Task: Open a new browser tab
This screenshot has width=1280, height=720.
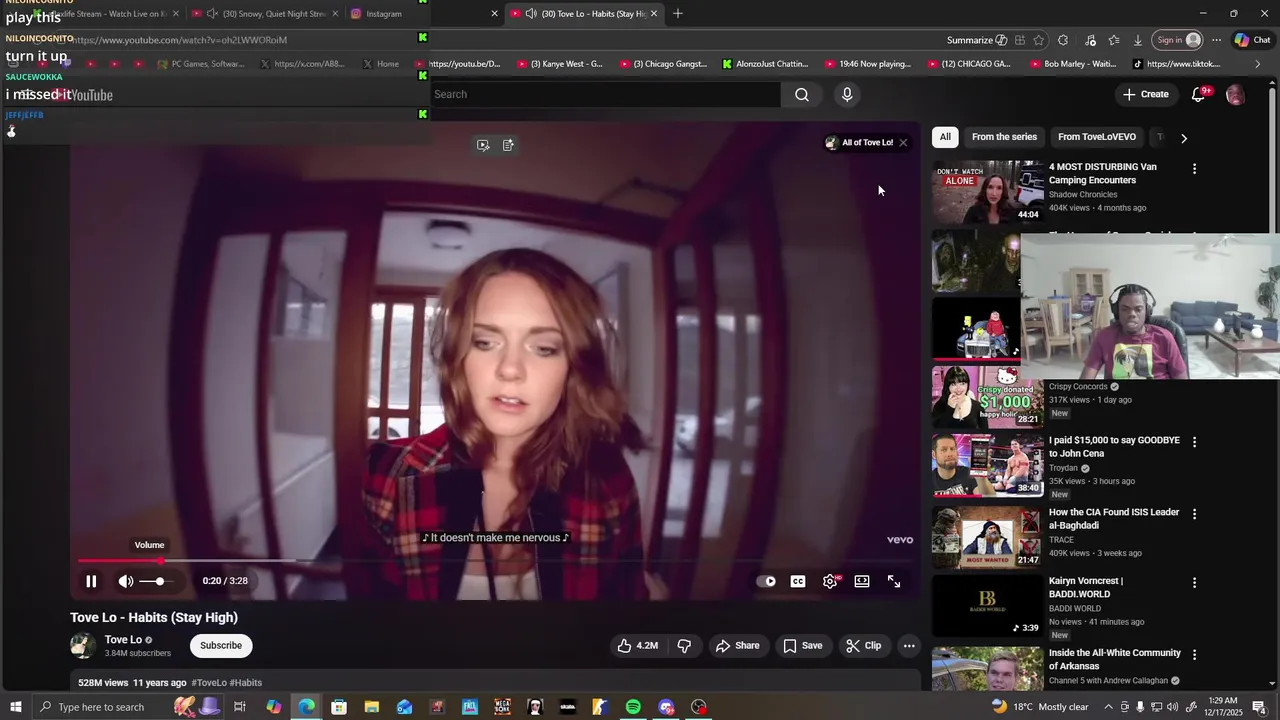Action: [x=678, y=14]
